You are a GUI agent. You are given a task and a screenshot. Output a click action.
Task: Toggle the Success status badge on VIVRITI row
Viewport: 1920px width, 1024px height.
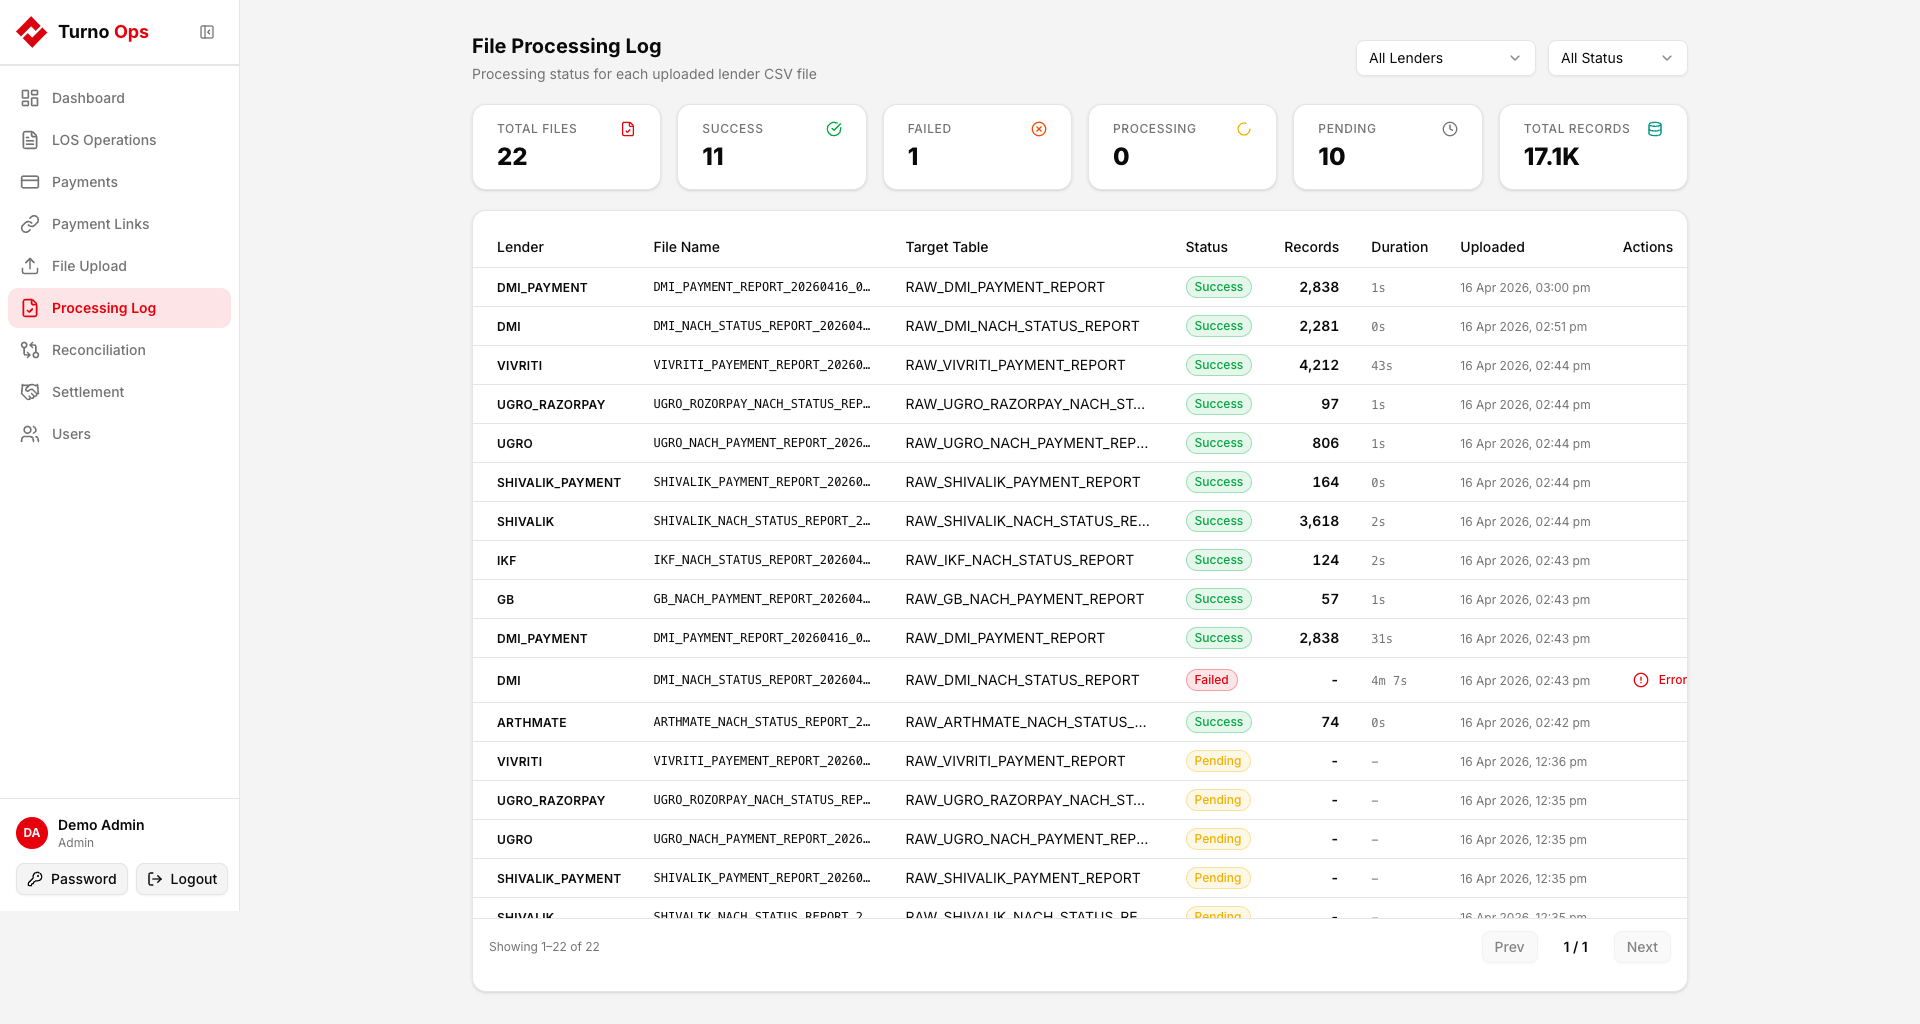[1218, 365]
